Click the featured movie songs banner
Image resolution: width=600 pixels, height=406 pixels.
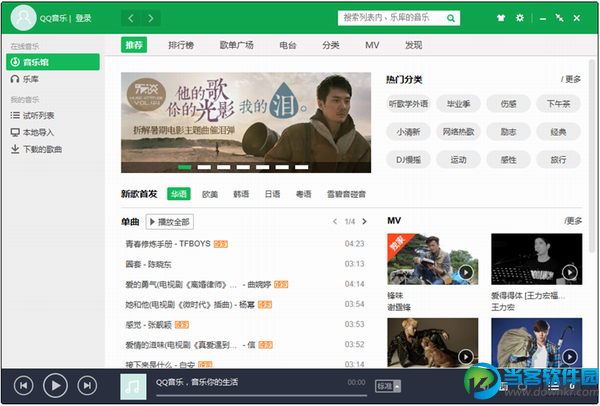tap(246, 122)
